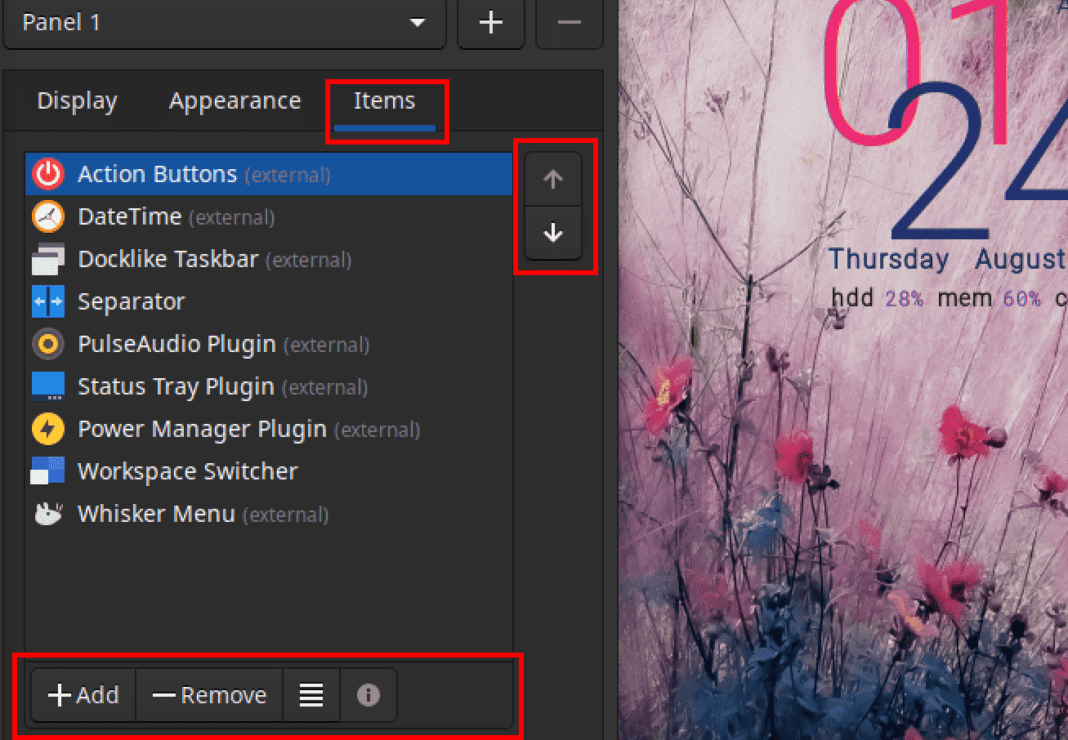Move the selected item up
This screenshot has width=1068, height=740.
coord(552,178)
